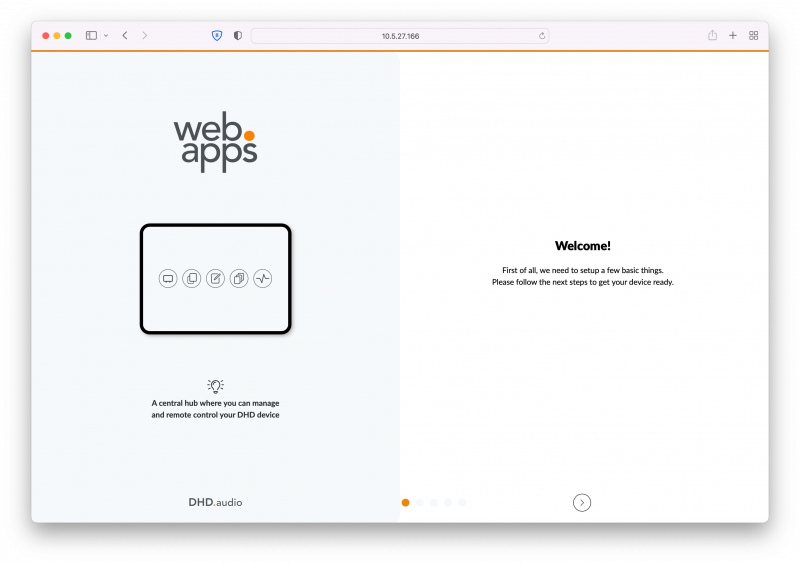Toggle the Safari sidebar button
800x564 pixels.
tap(91, 35)
